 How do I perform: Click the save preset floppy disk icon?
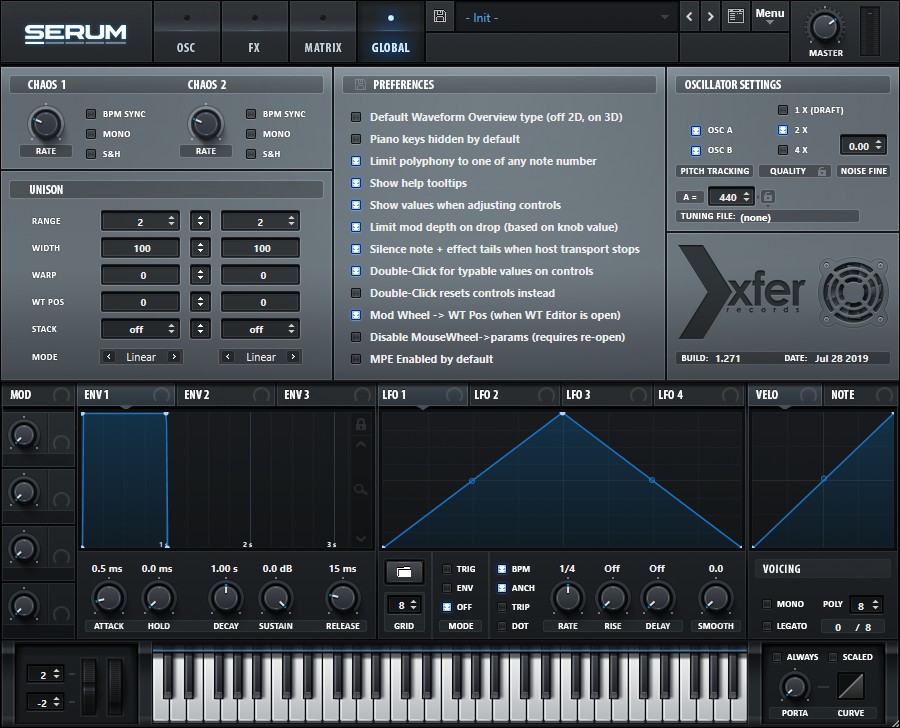point(440,16)
